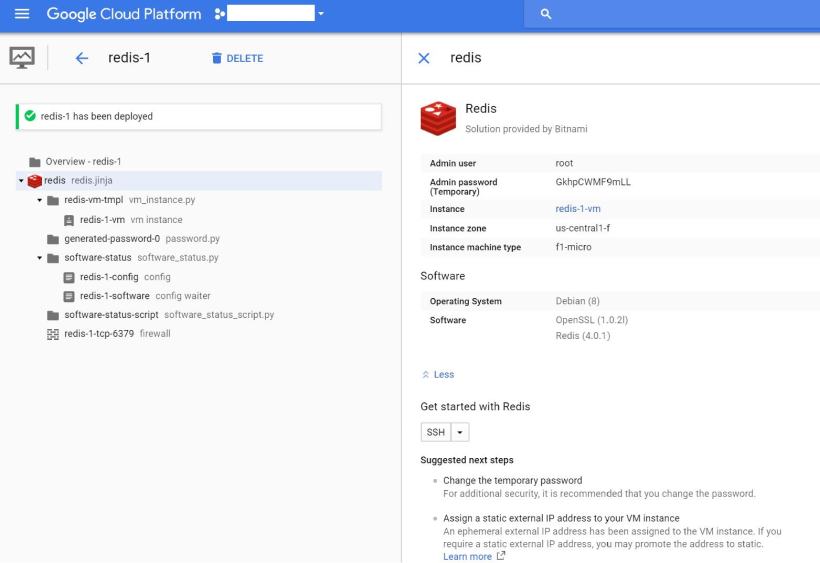Viewport: 820px width, 563px height.
Task: Click the large Redis logo
Action: click(x=438, y=119)
